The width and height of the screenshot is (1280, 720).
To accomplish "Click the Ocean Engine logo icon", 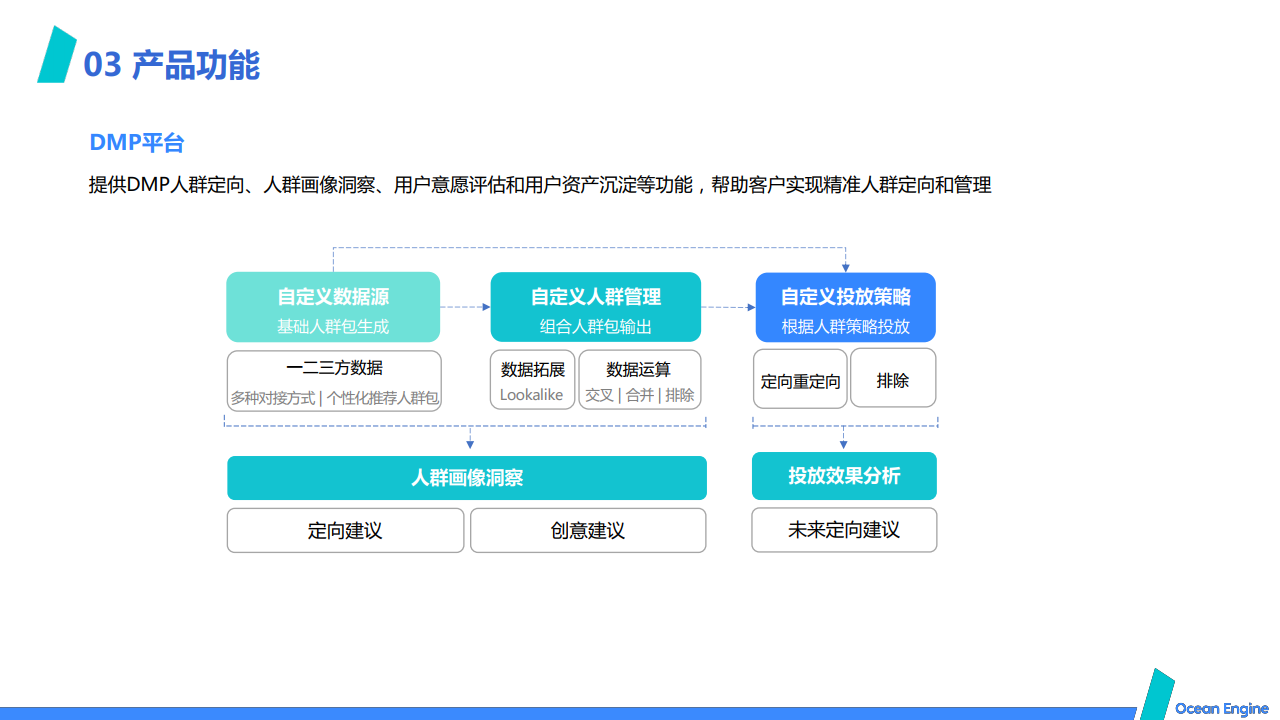I will click(x=1157, y=694).
